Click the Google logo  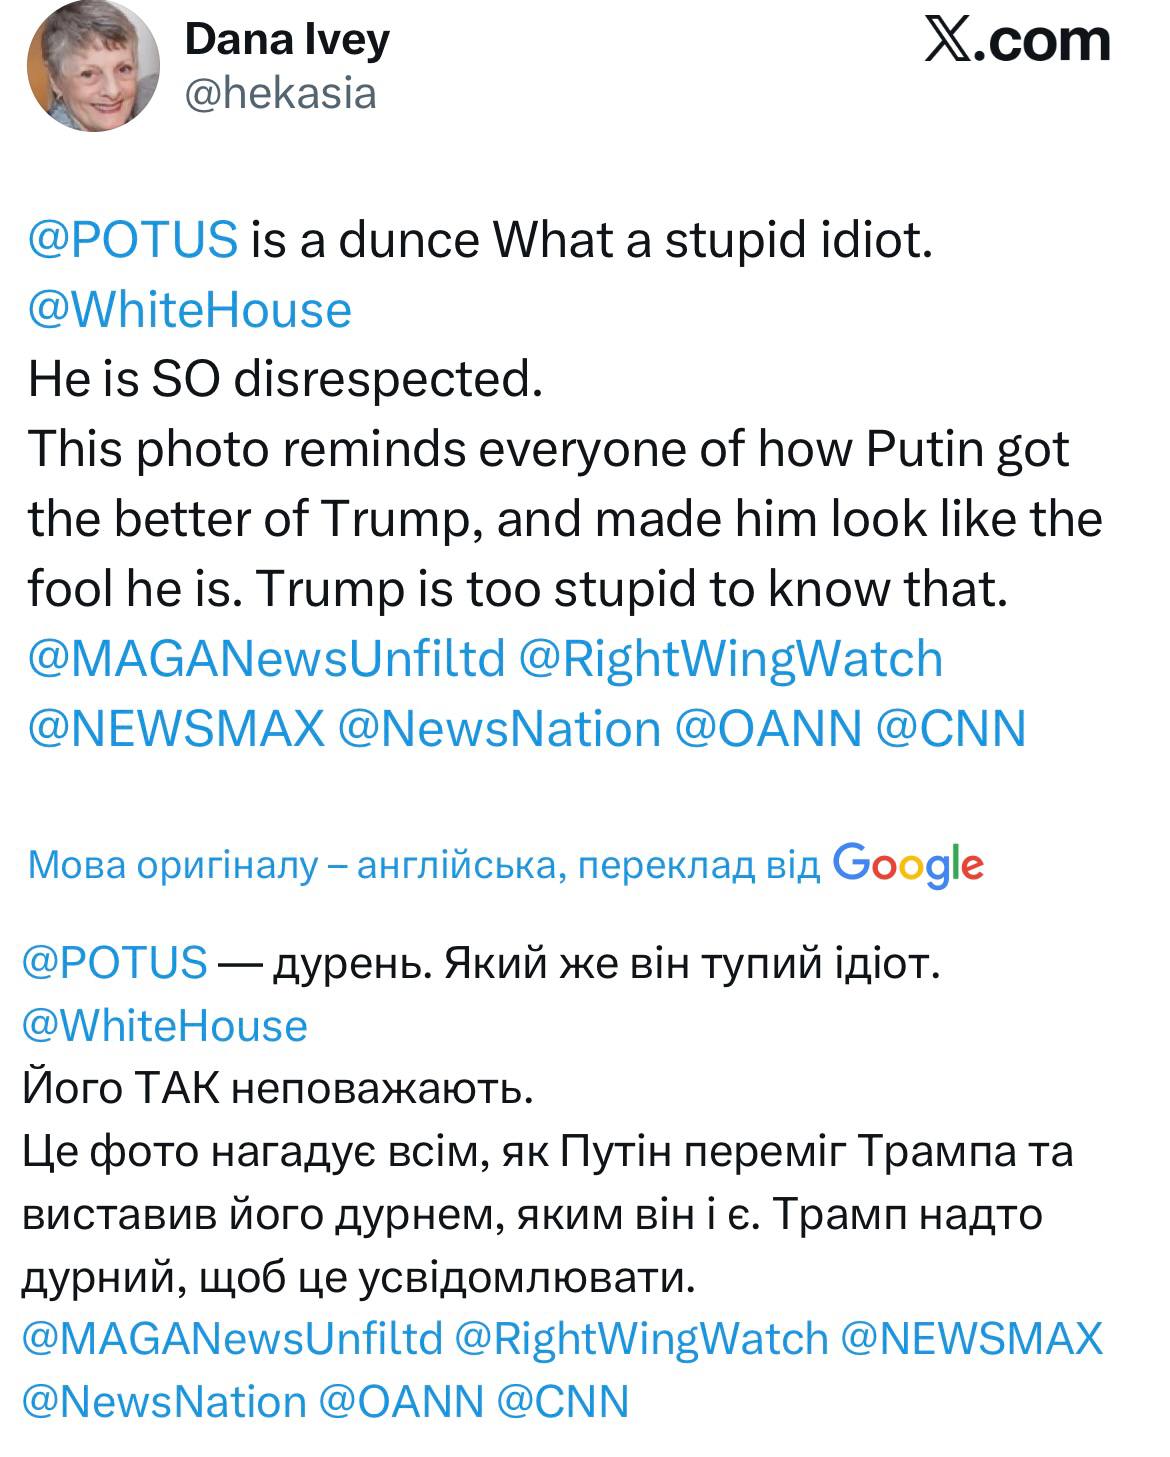point(908,864)
